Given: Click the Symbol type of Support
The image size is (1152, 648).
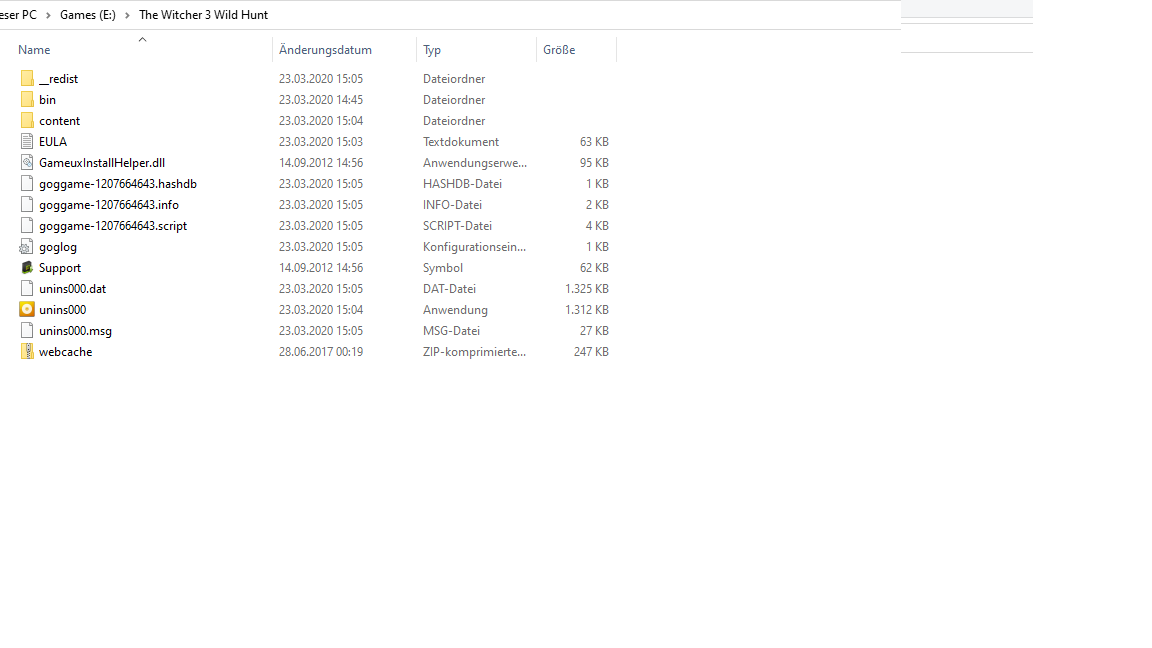Looking at the screenshot, I should [443, 268].
